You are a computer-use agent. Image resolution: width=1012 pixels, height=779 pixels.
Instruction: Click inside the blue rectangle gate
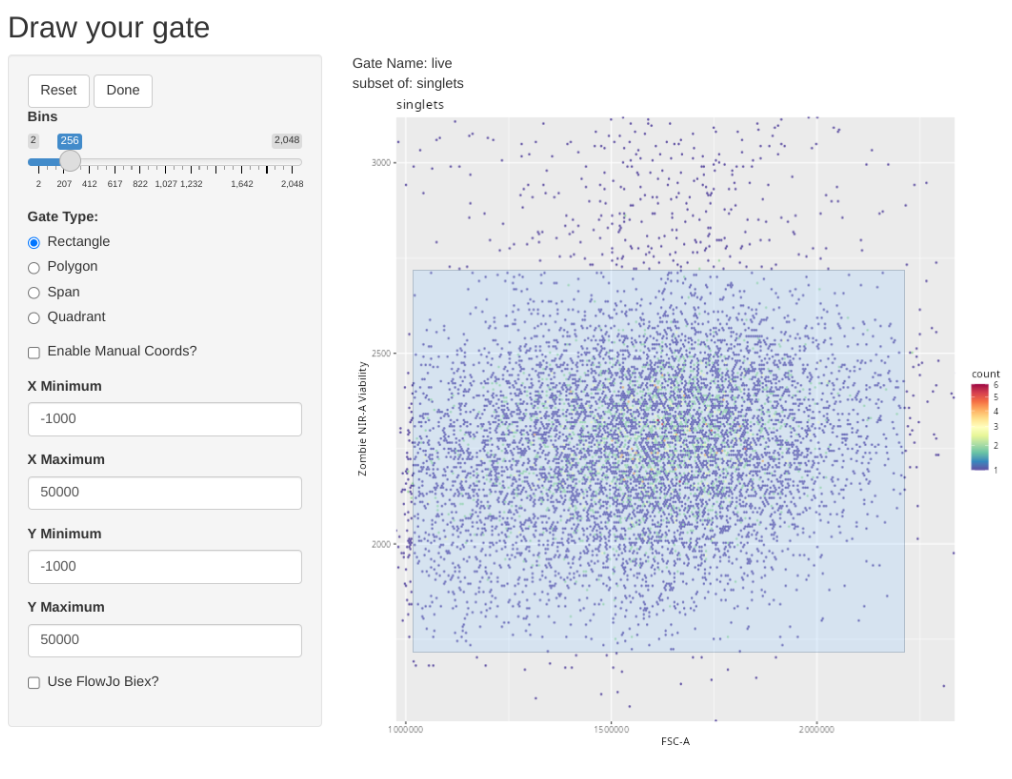point(658,460)
